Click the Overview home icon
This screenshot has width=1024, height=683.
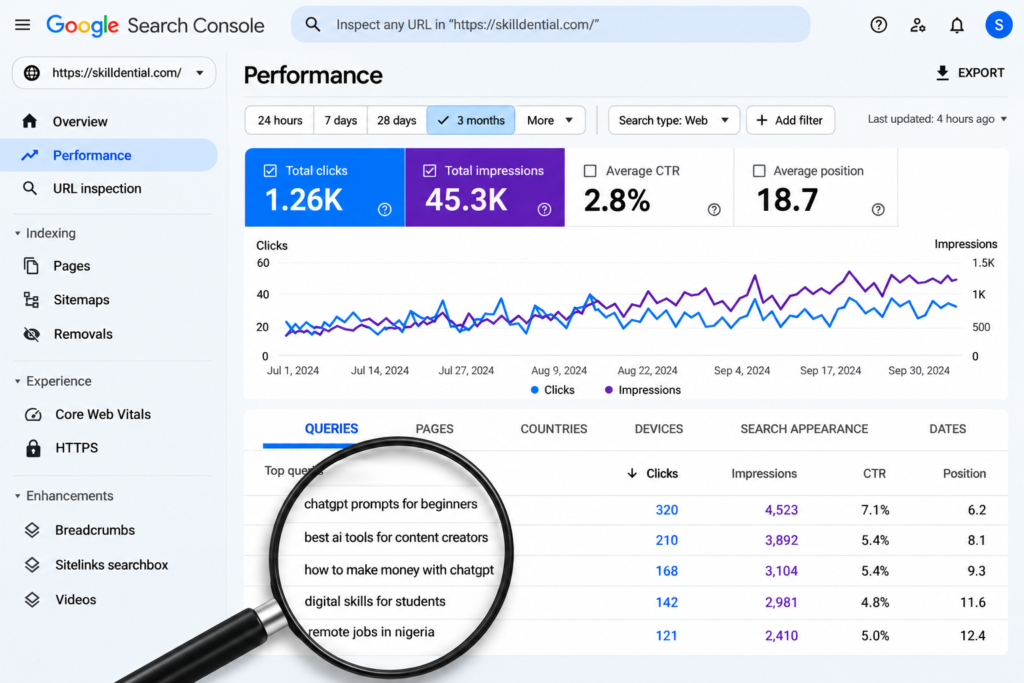click(29, 121)
